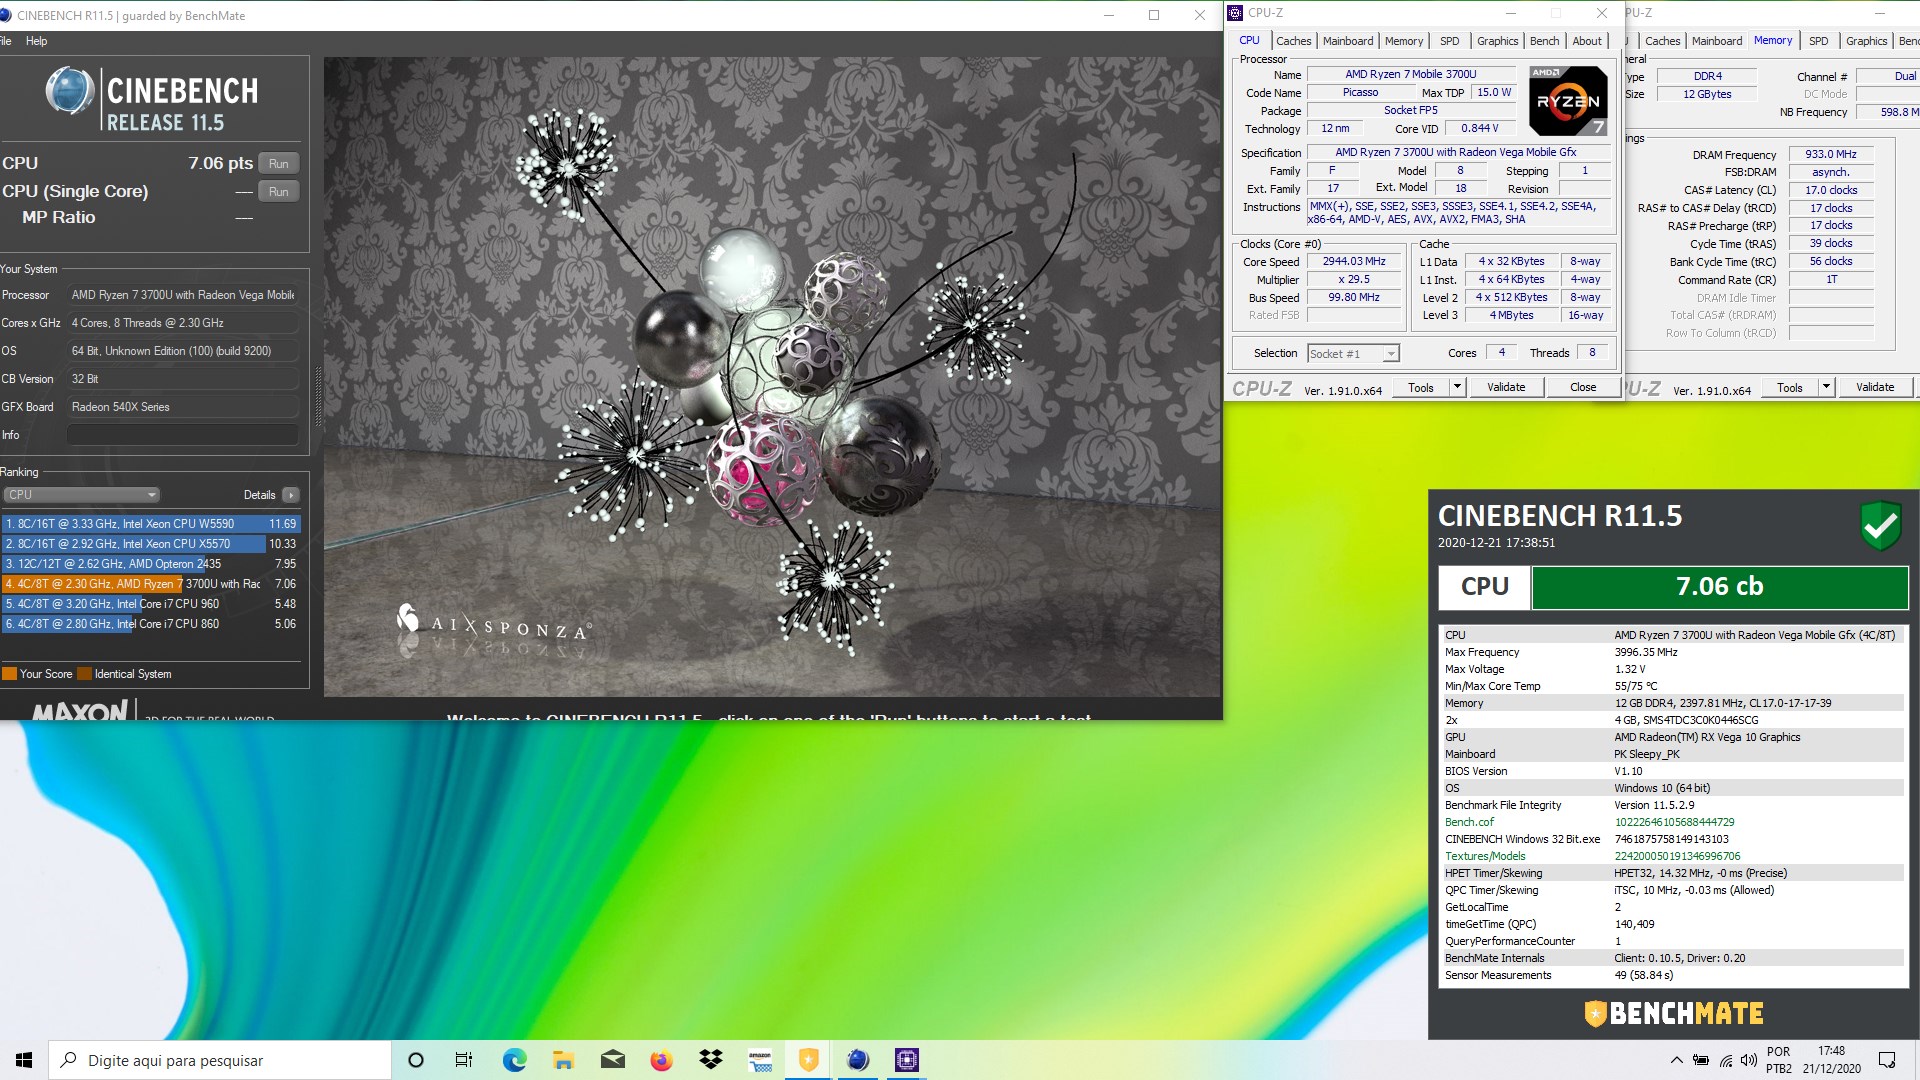
Task: Click the POR PTB2 language indicator
Action: (1779, 1060)
